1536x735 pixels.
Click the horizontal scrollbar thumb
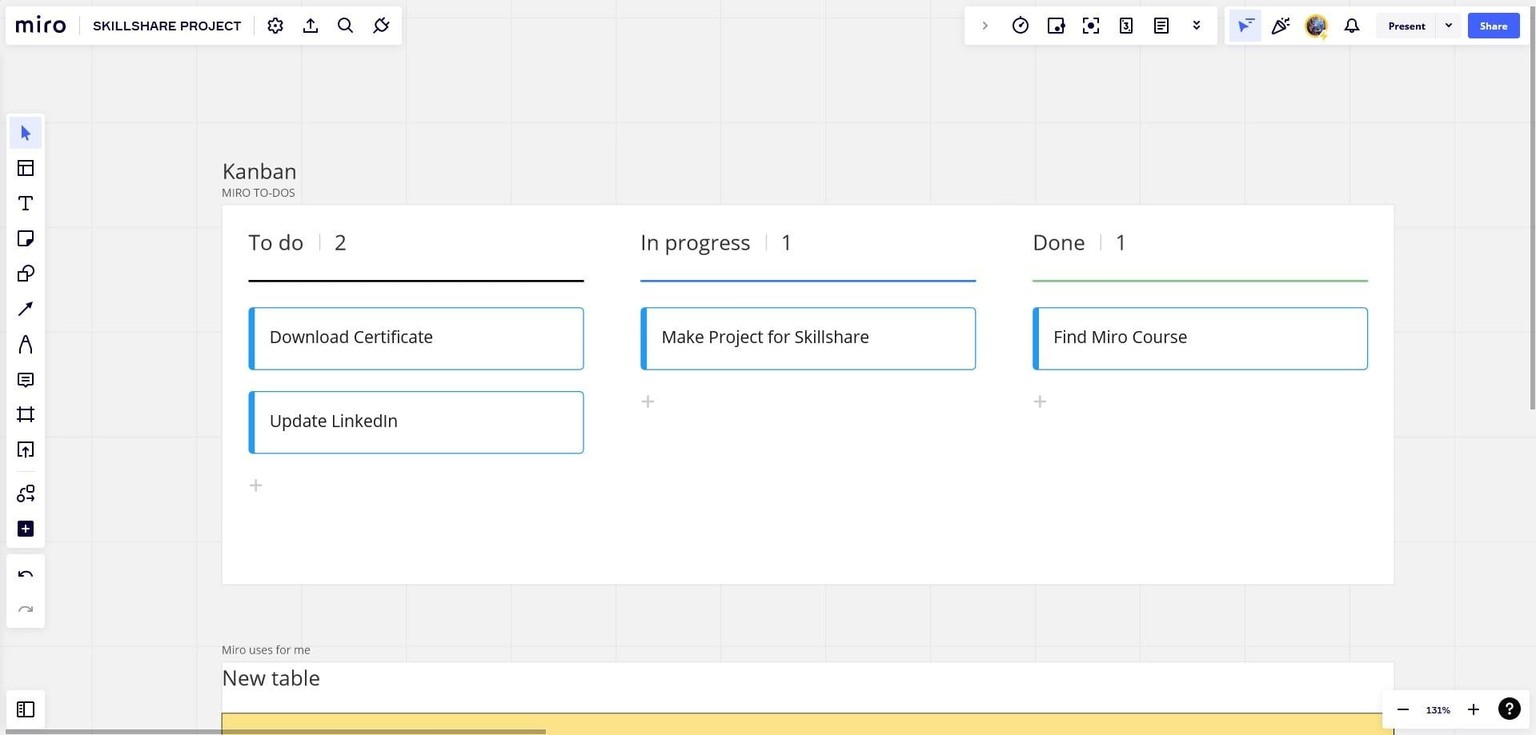click(x=275, y=732)
